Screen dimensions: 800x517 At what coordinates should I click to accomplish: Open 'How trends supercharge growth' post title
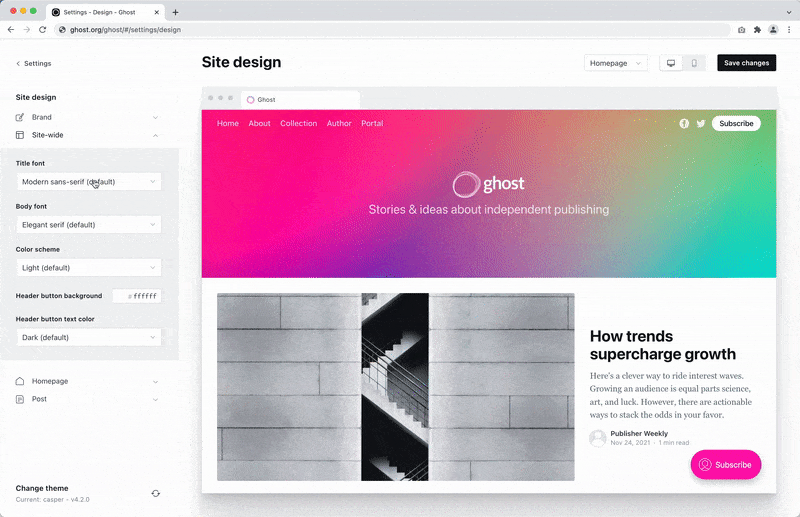click(663, 345)
